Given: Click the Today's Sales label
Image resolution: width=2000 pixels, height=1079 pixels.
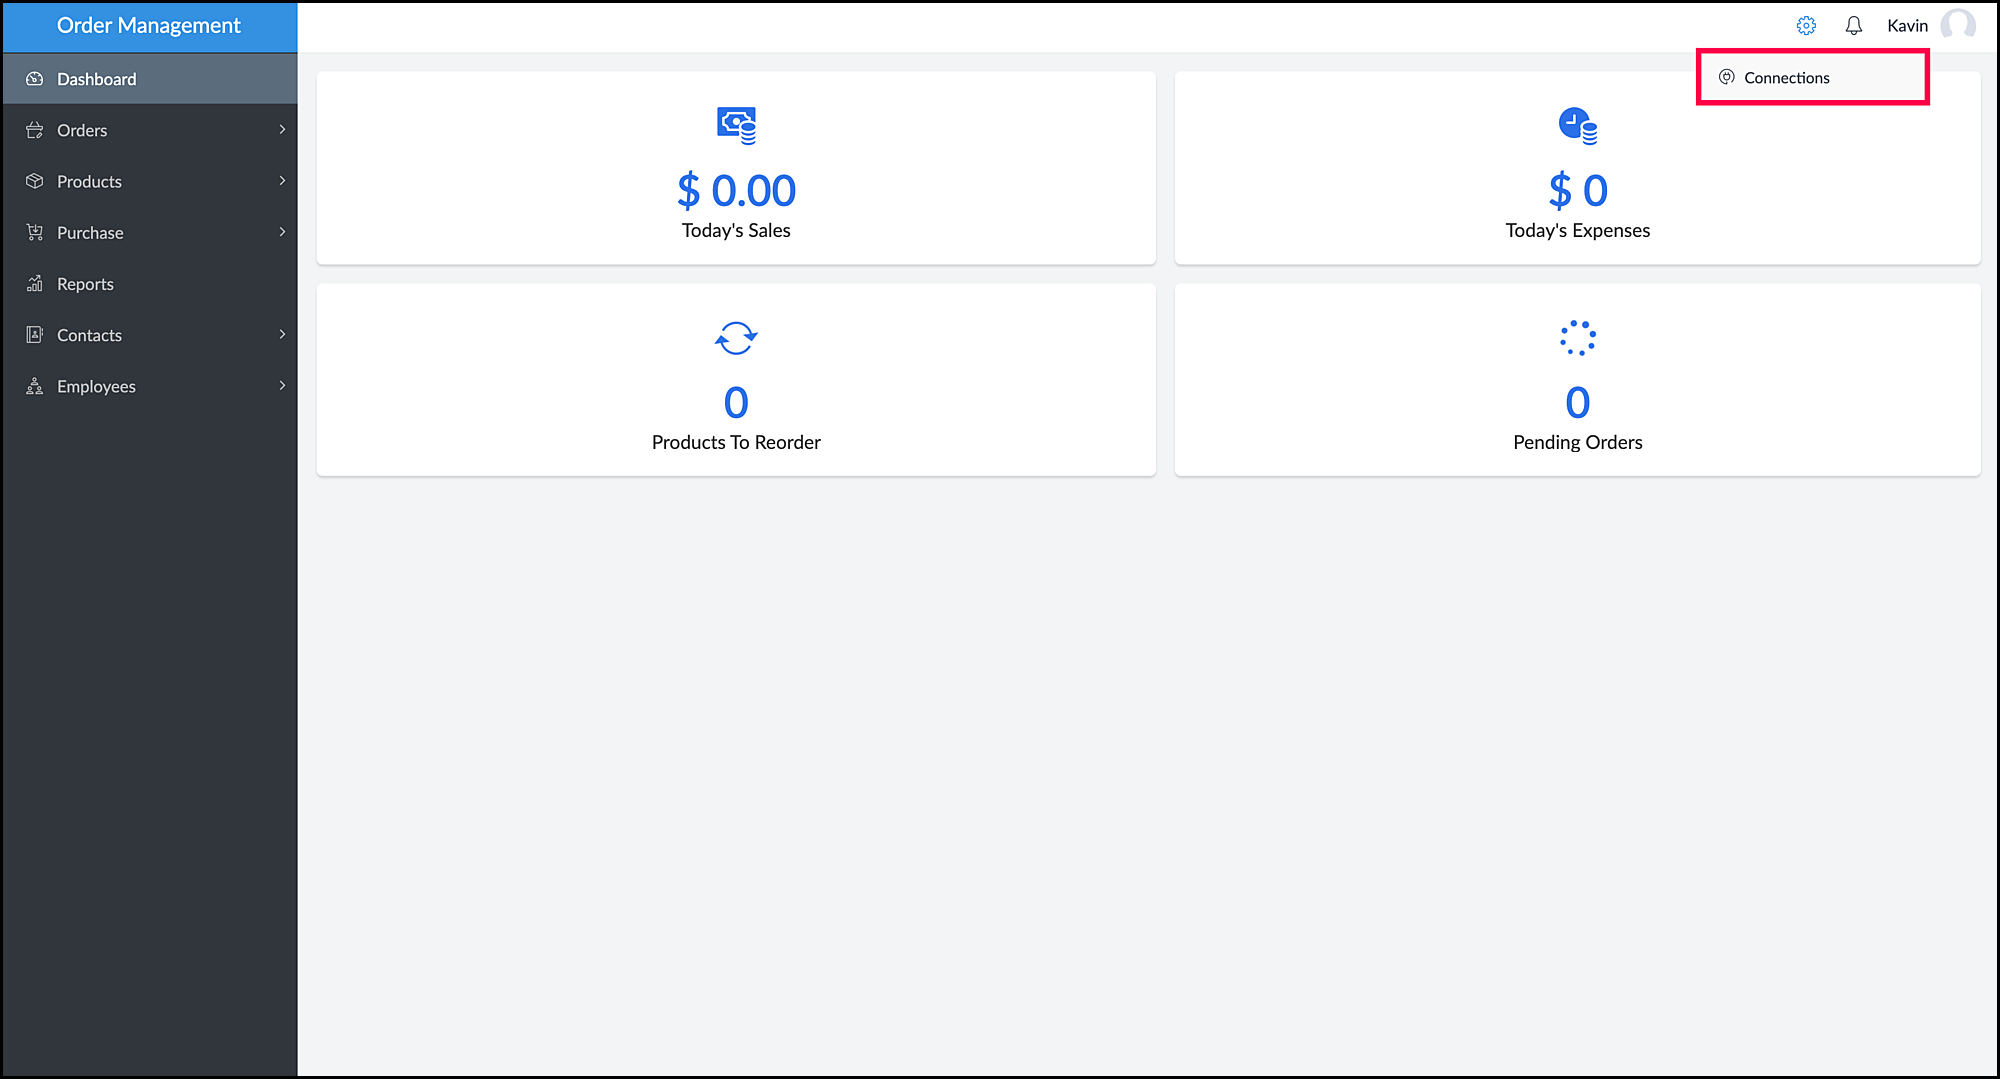Looking at the screenshot, I should pyautogui.click(x=736, y=230).
